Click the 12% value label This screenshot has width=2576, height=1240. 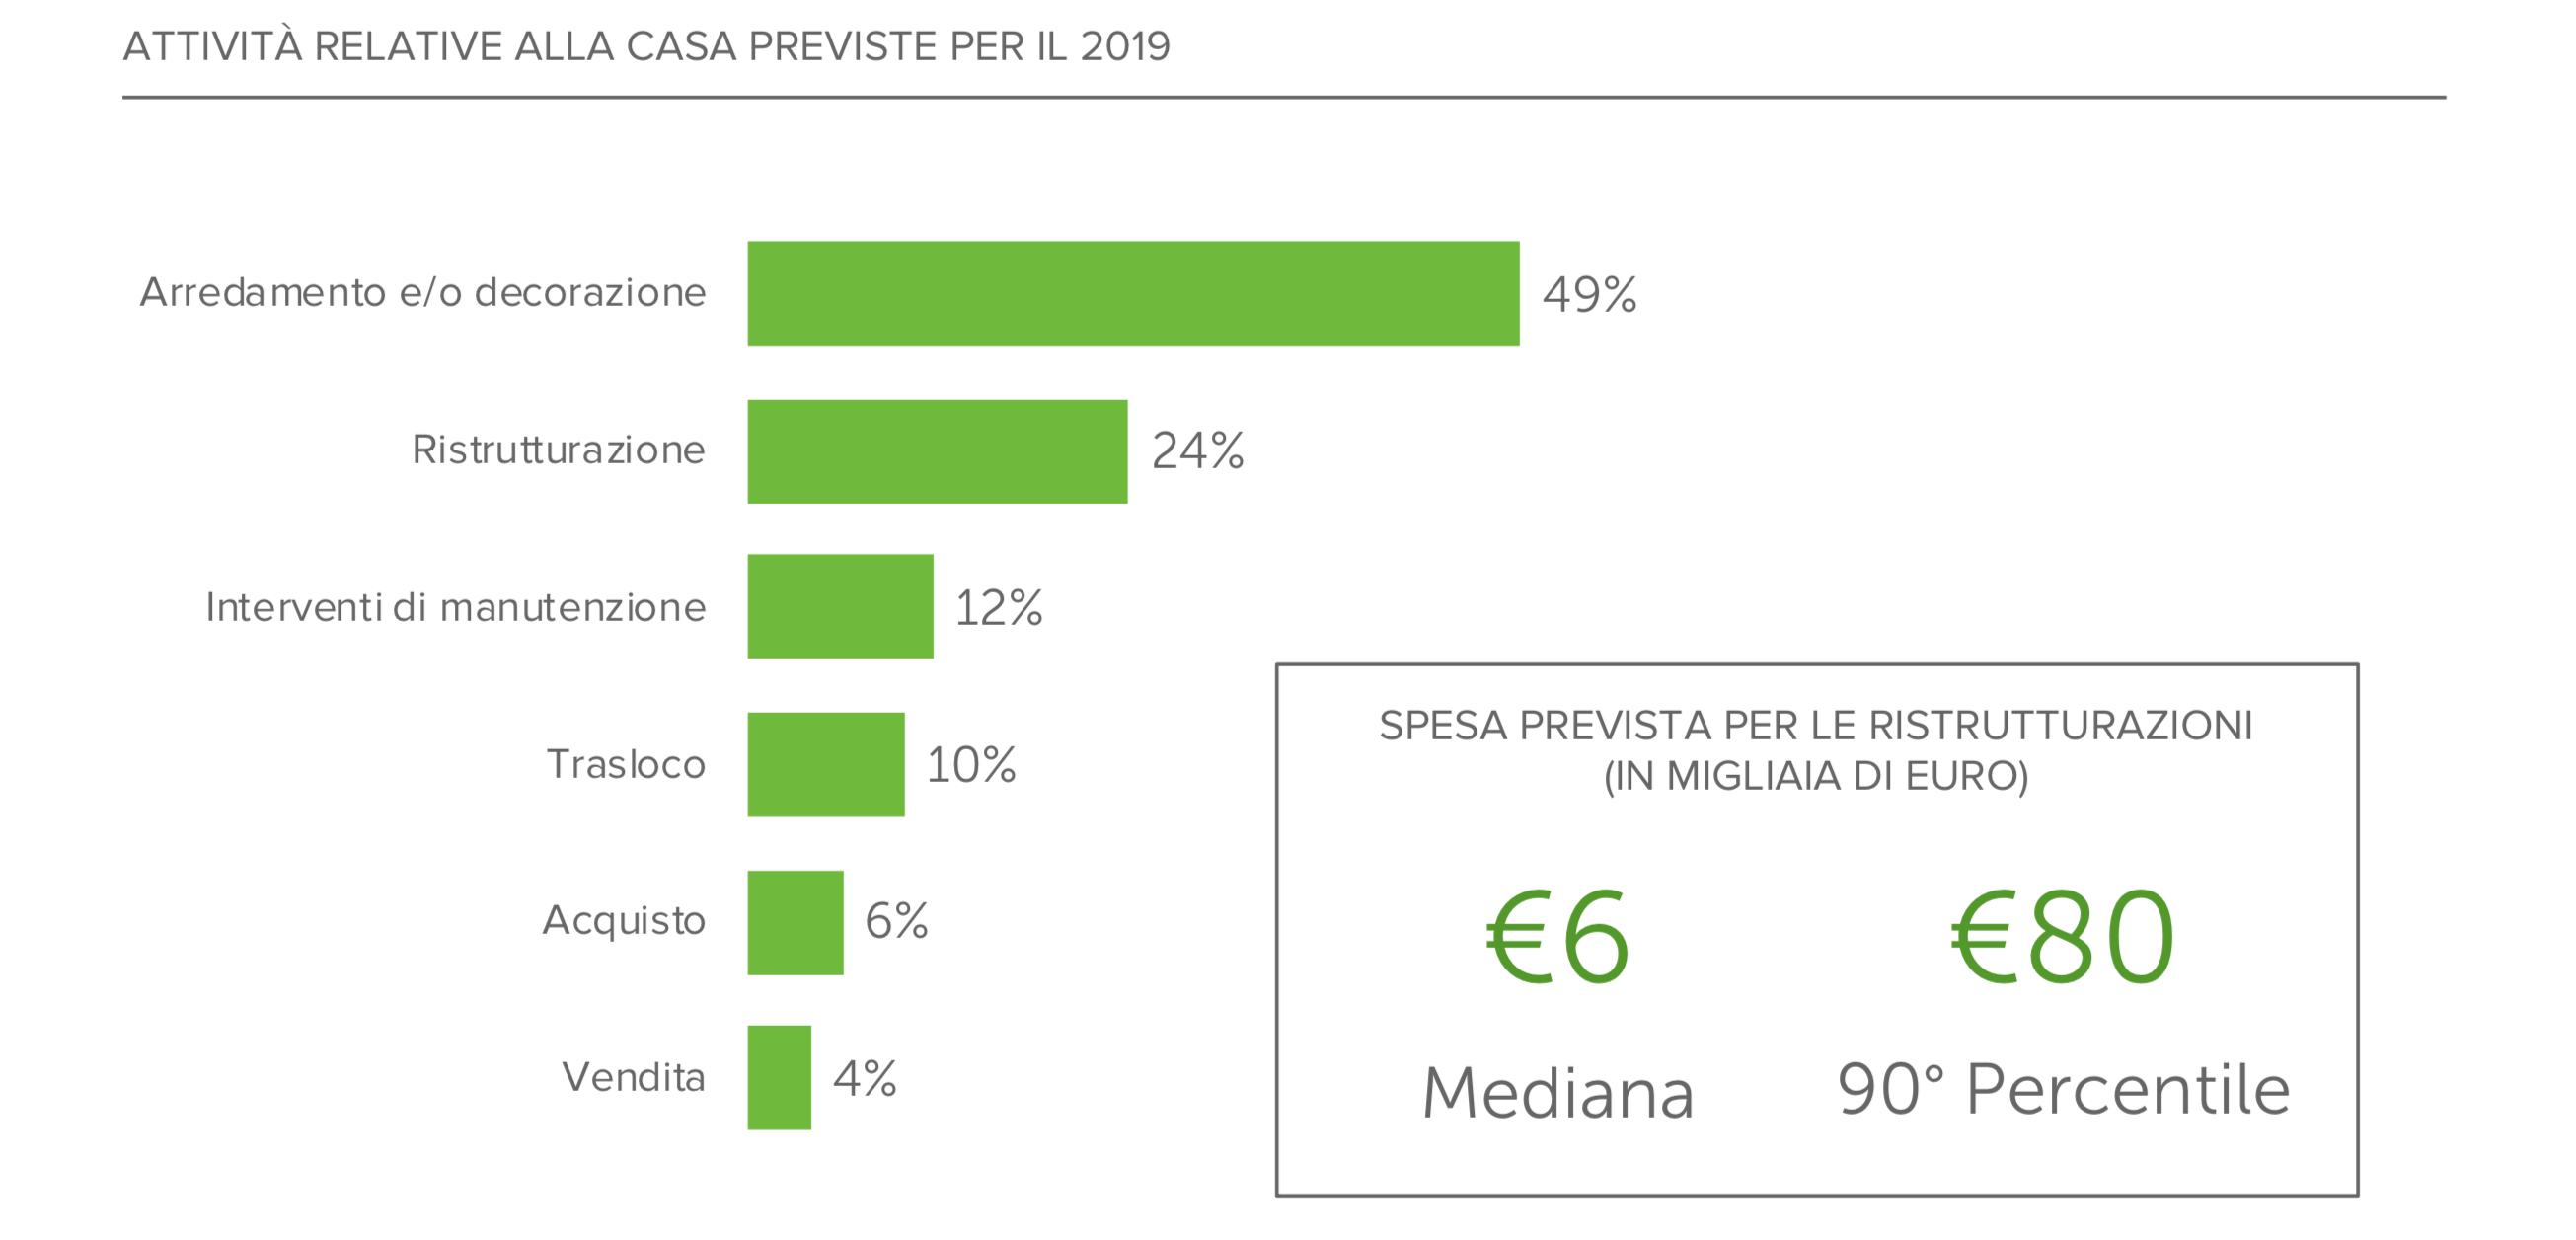[999, 608]
